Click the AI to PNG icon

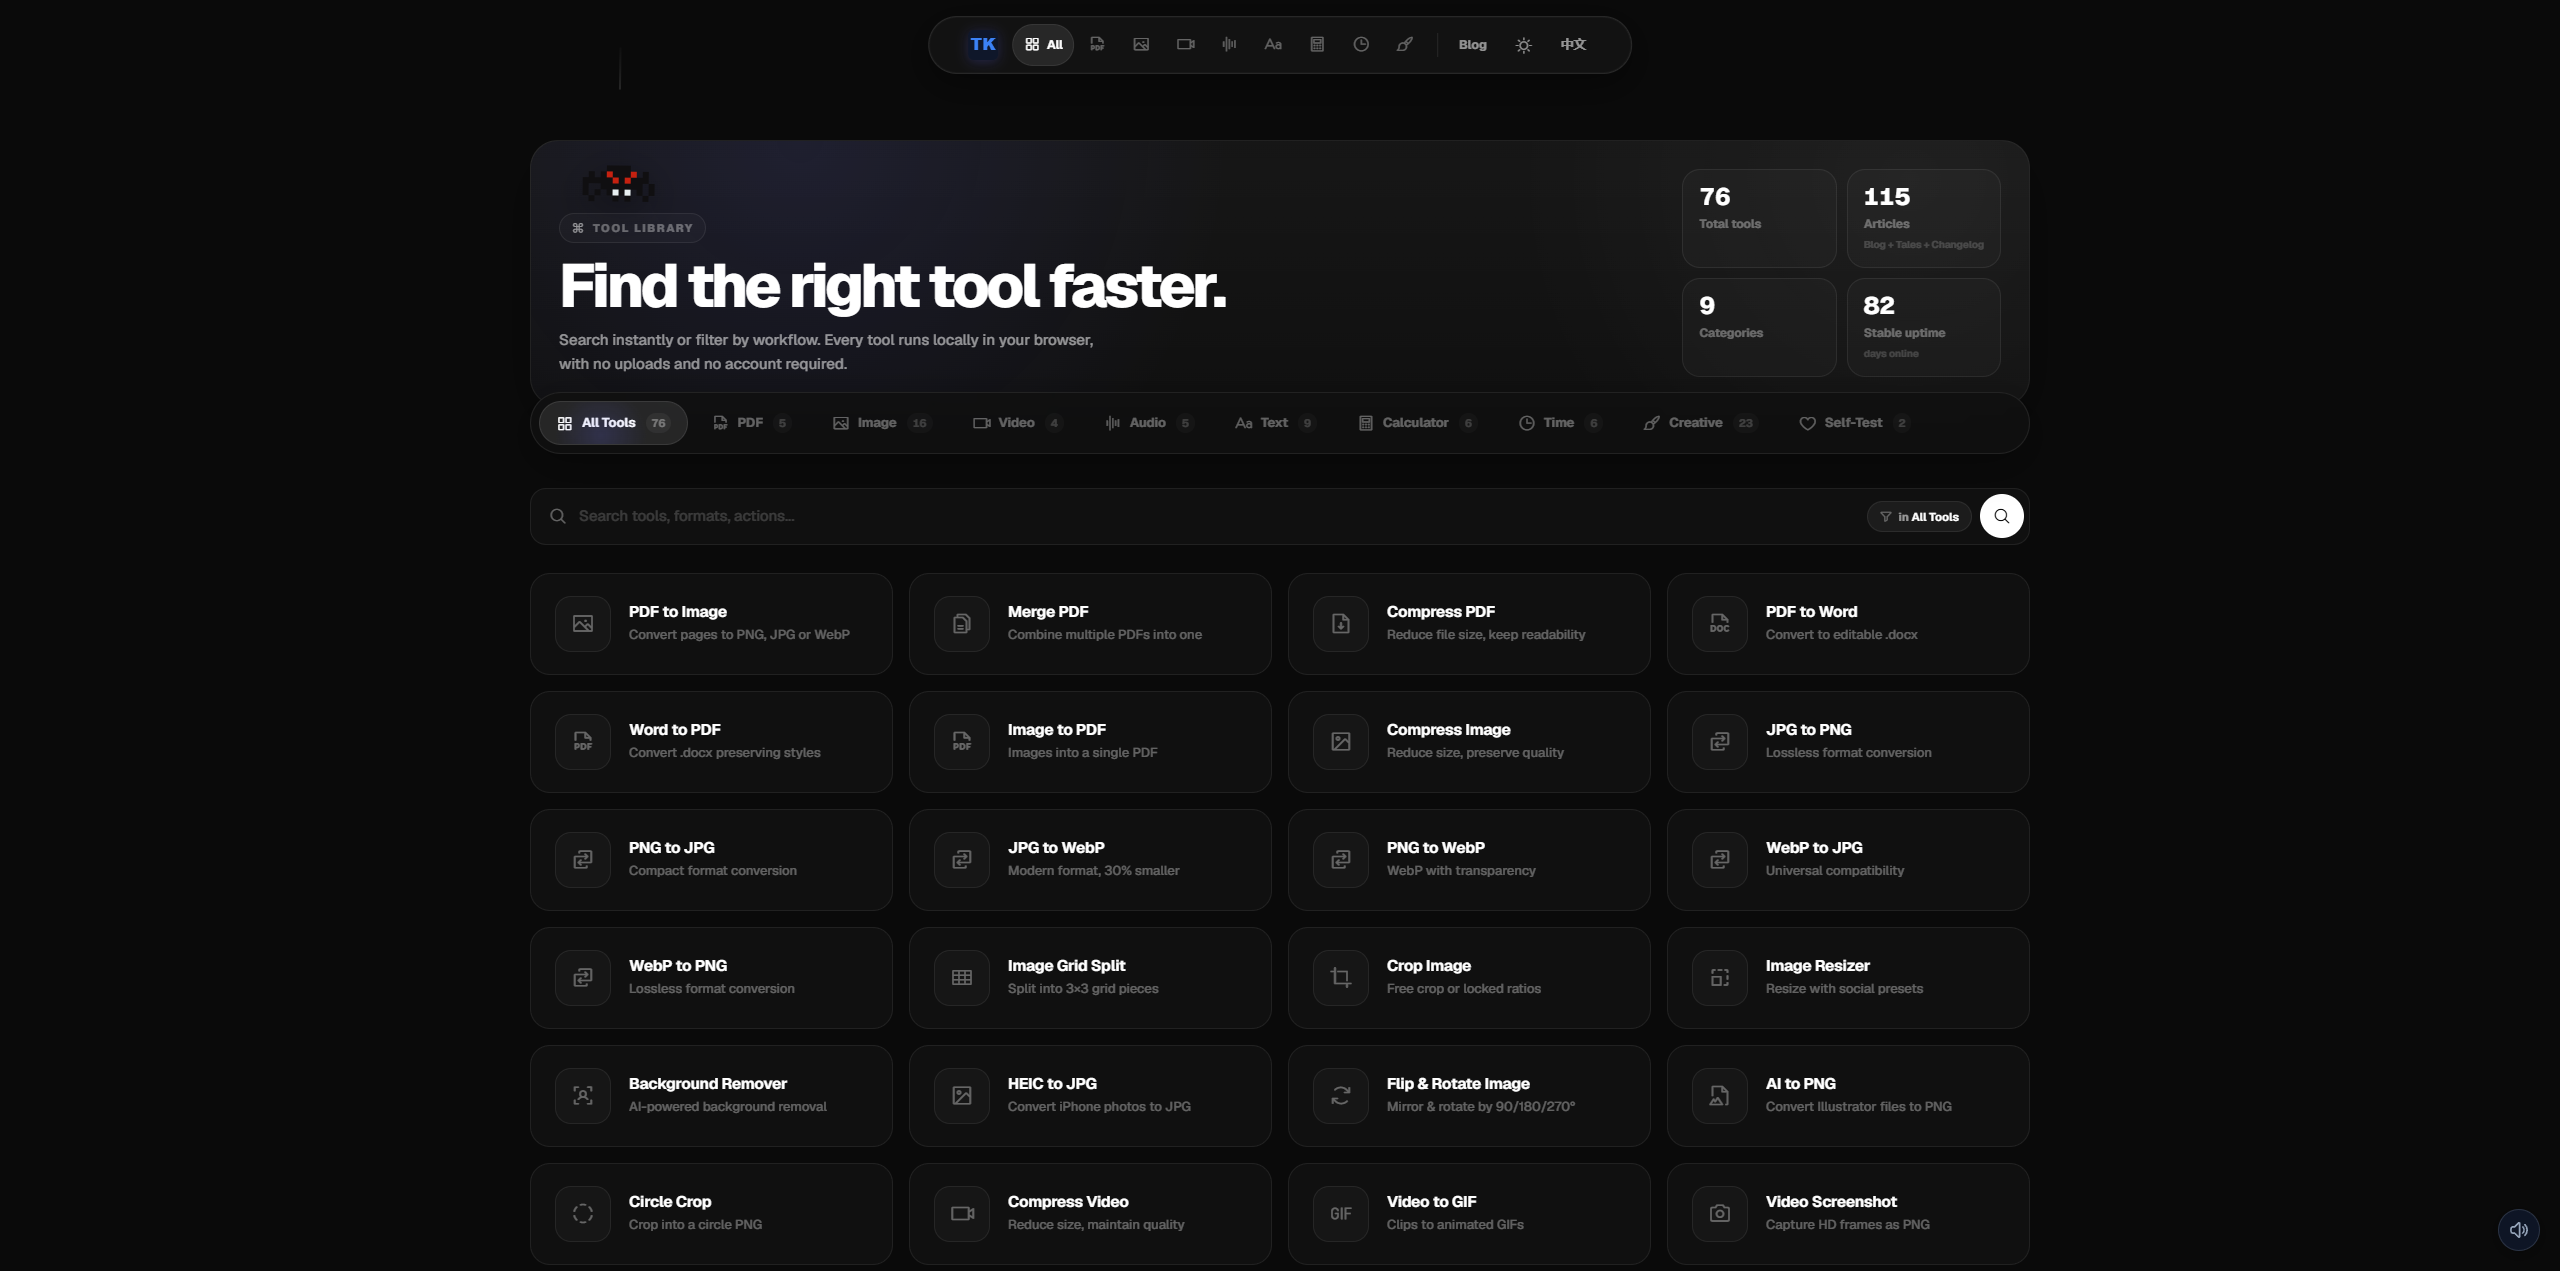1720,1096
